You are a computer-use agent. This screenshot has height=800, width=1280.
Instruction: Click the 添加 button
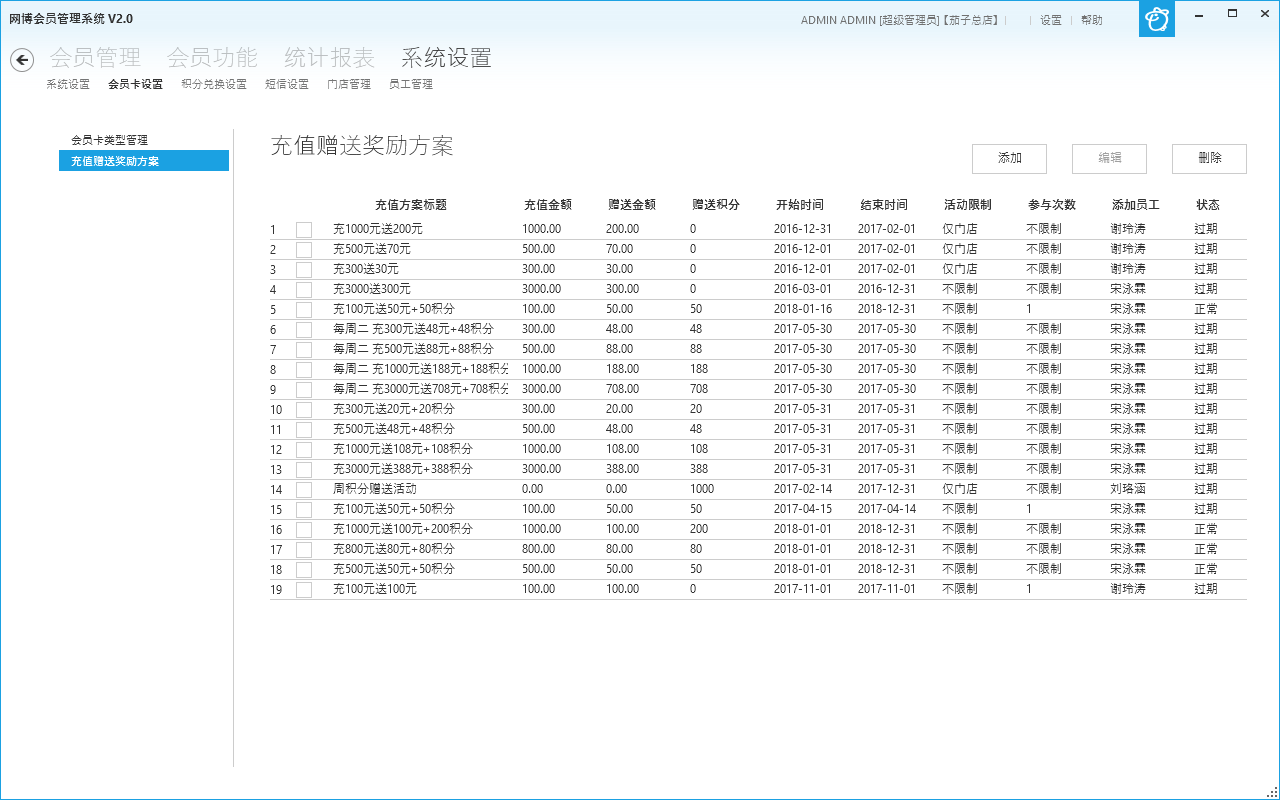[x=1009, y=159]
